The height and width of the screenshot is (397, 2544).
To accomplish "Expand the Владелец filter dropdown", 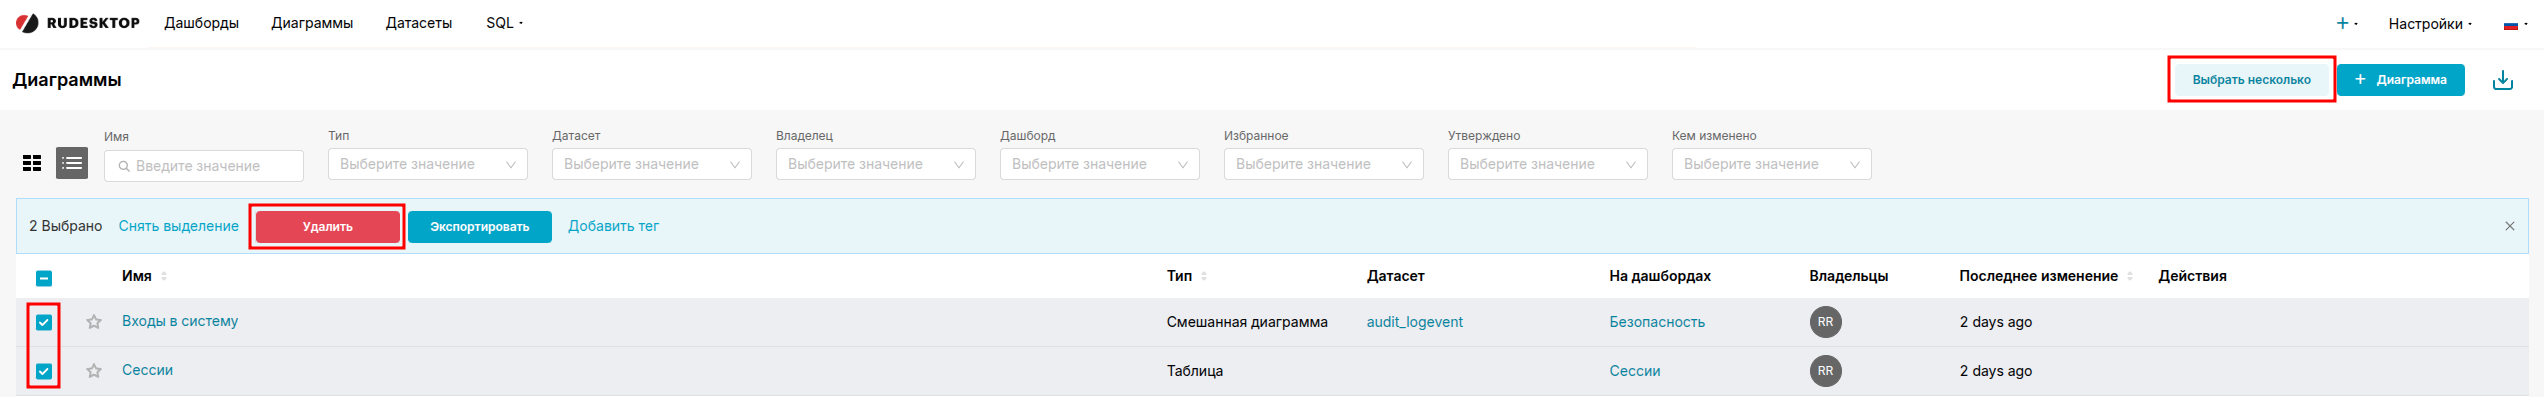I will (876, 164).
